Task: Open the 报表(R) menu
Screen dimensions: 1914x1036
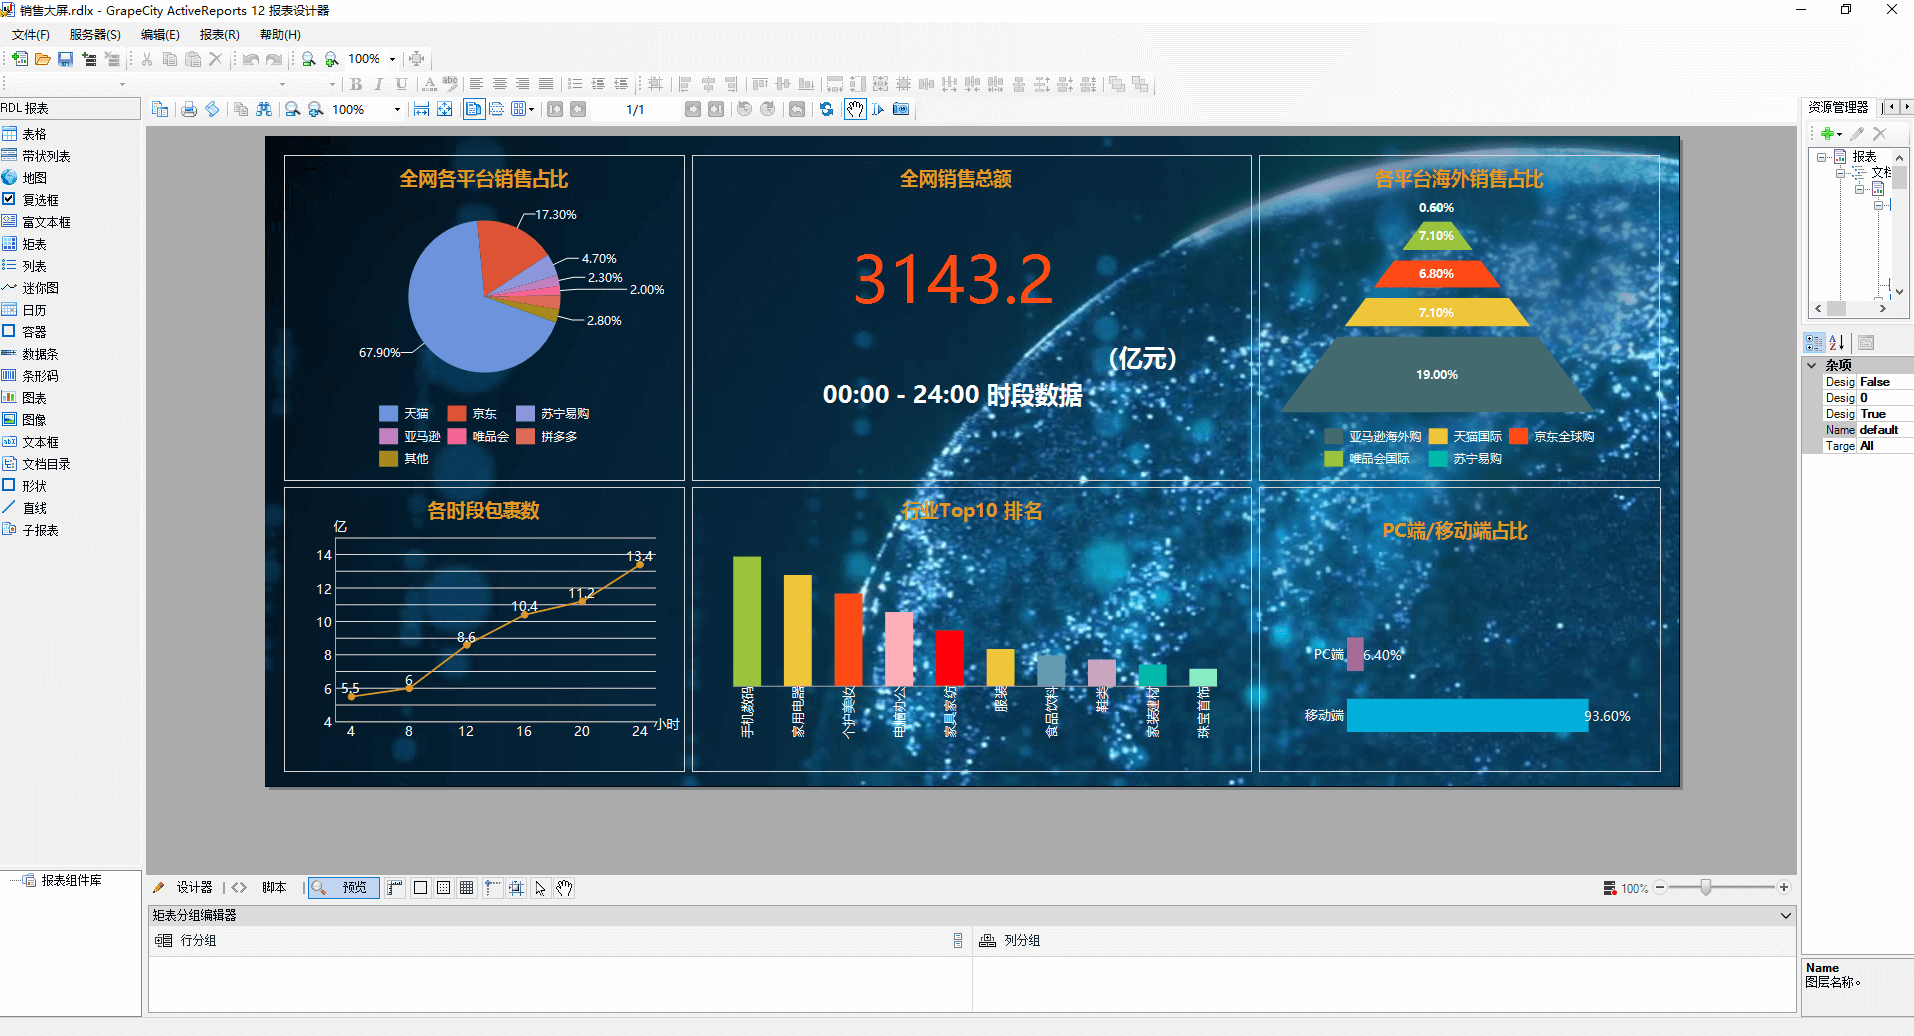Action: coord(220,35)
